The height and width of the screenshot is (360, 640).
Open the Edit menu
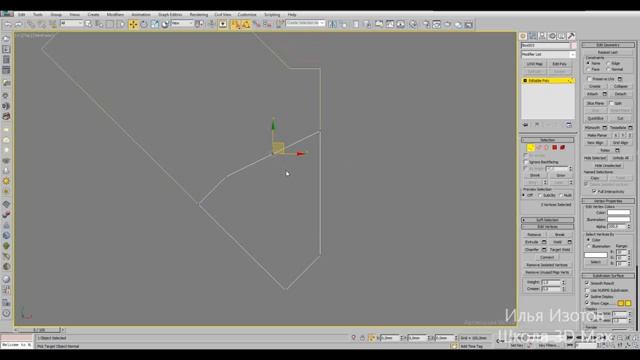[x=22, y=15]
